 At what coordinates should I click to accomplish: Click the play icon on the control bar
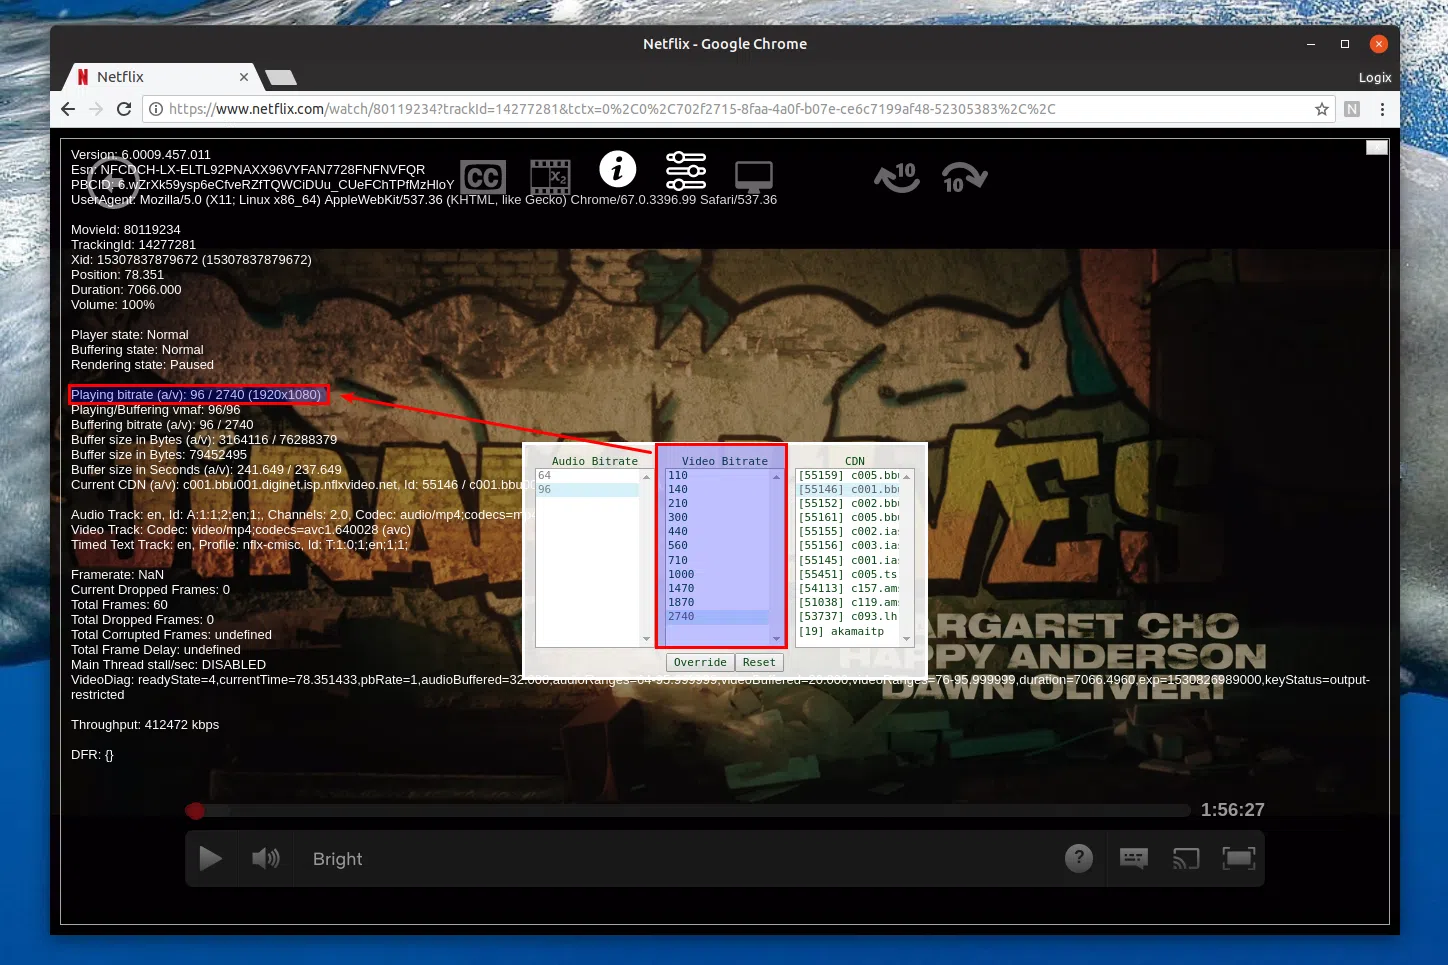[x=210, y=858]
